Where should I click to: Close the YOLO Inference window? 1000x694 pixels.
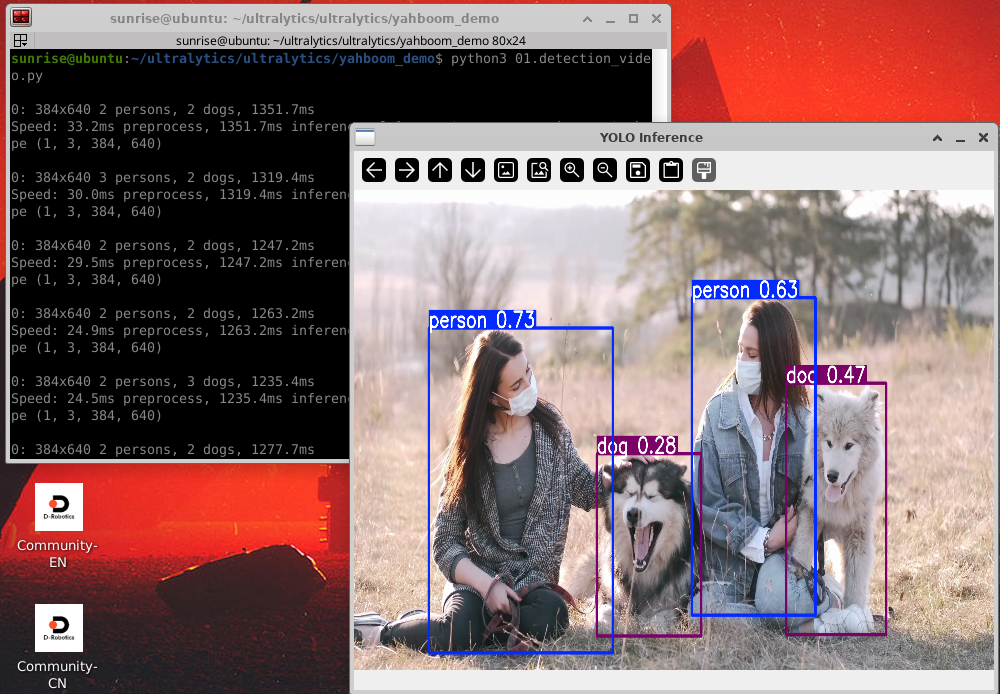[x=983, y=138]
